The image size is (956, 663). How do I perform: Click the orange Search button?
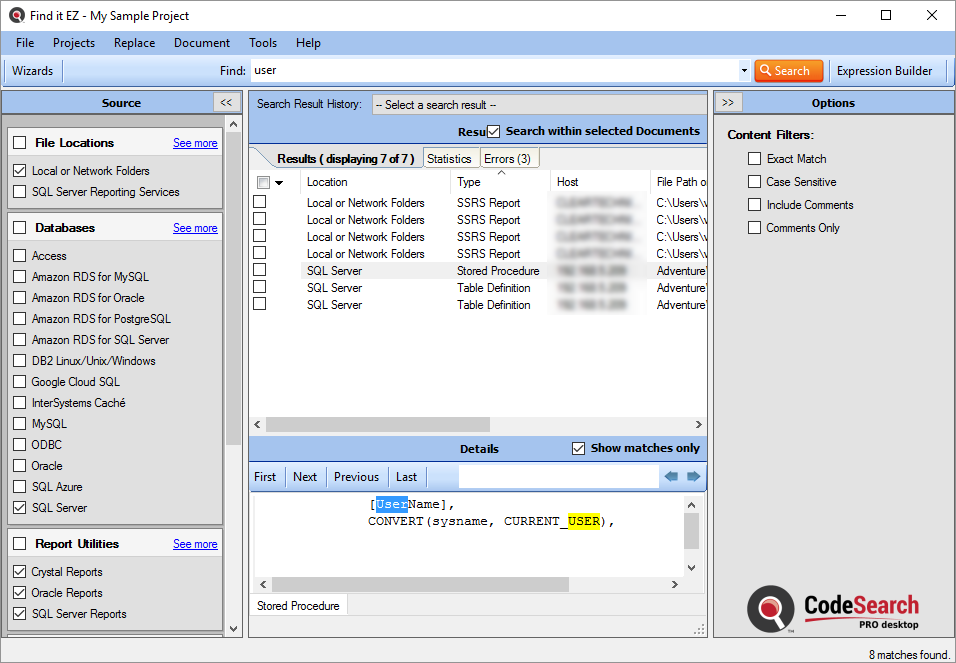tap(788, 71)
